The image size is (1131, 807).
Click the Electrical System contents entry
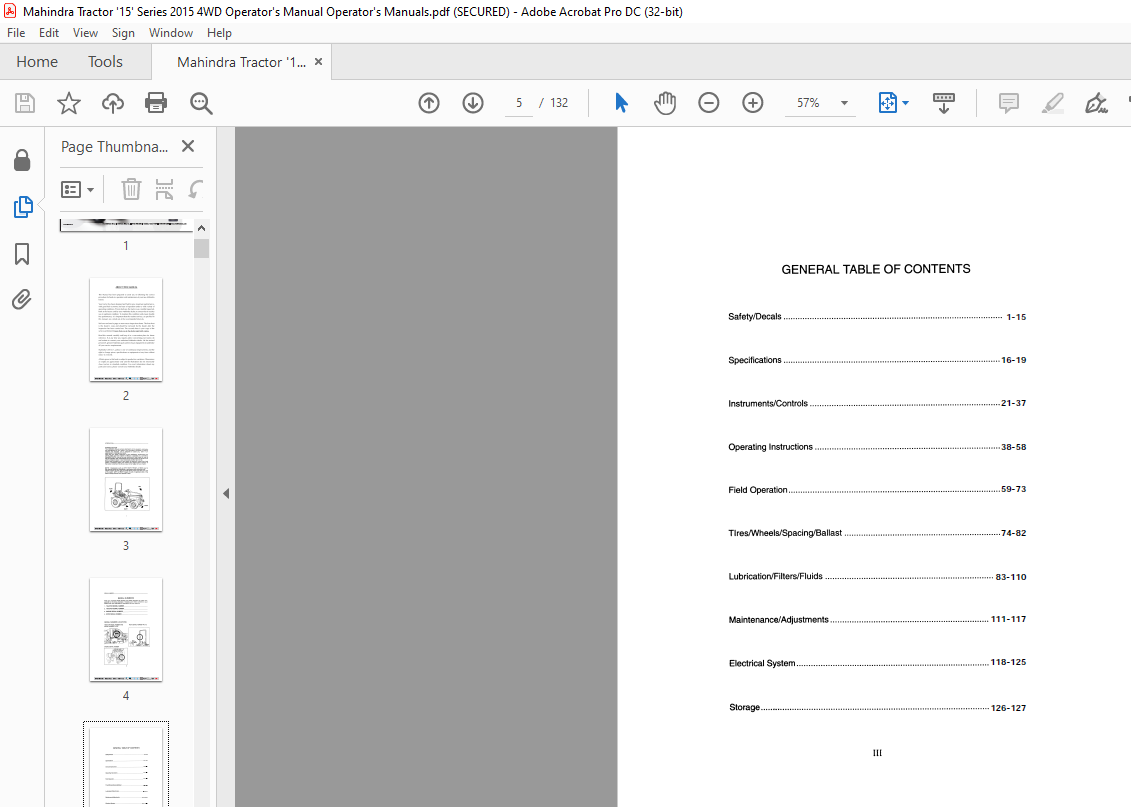(x=877, y=663)
